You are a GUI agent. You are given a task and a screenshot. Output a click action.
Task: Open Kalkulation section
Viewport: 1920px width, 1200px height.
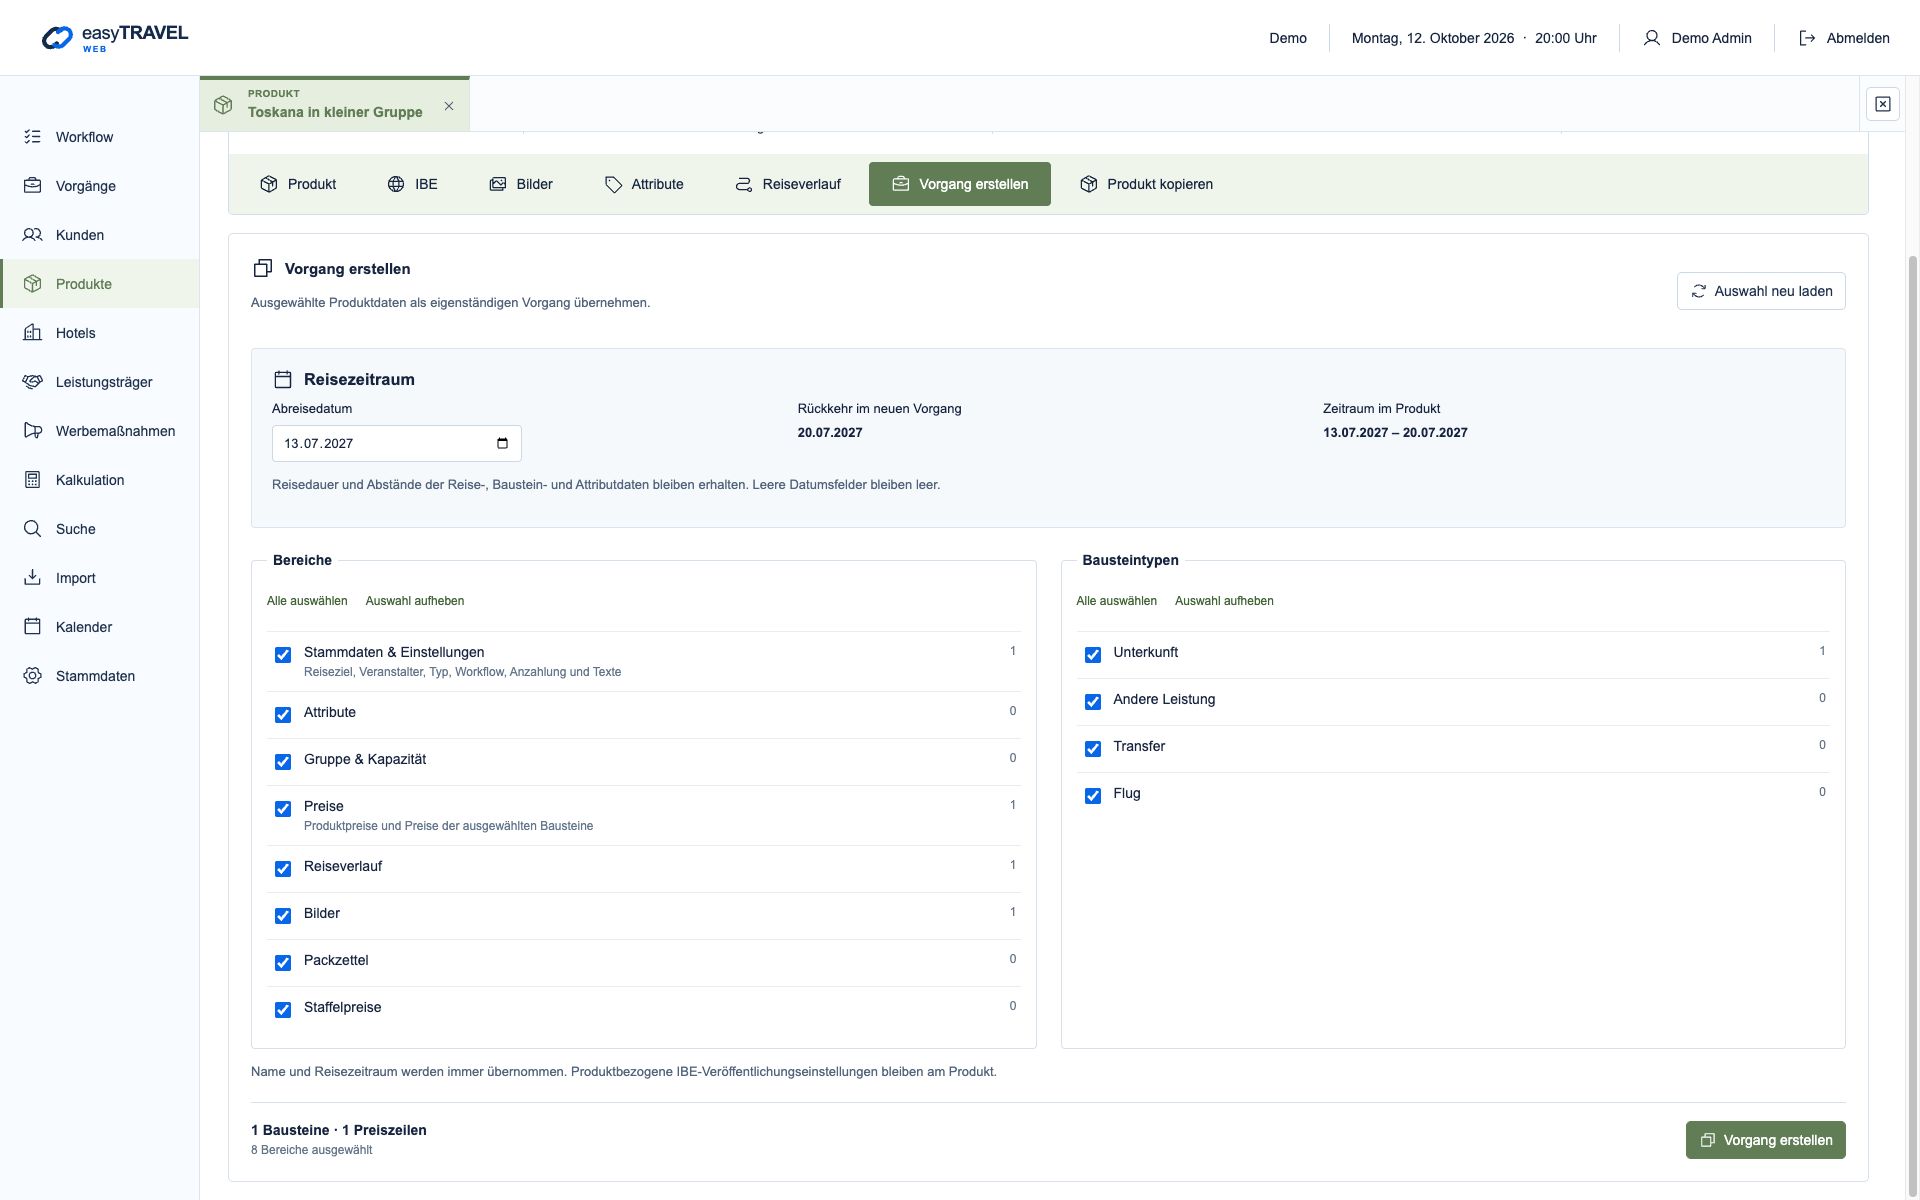point(99,480)
